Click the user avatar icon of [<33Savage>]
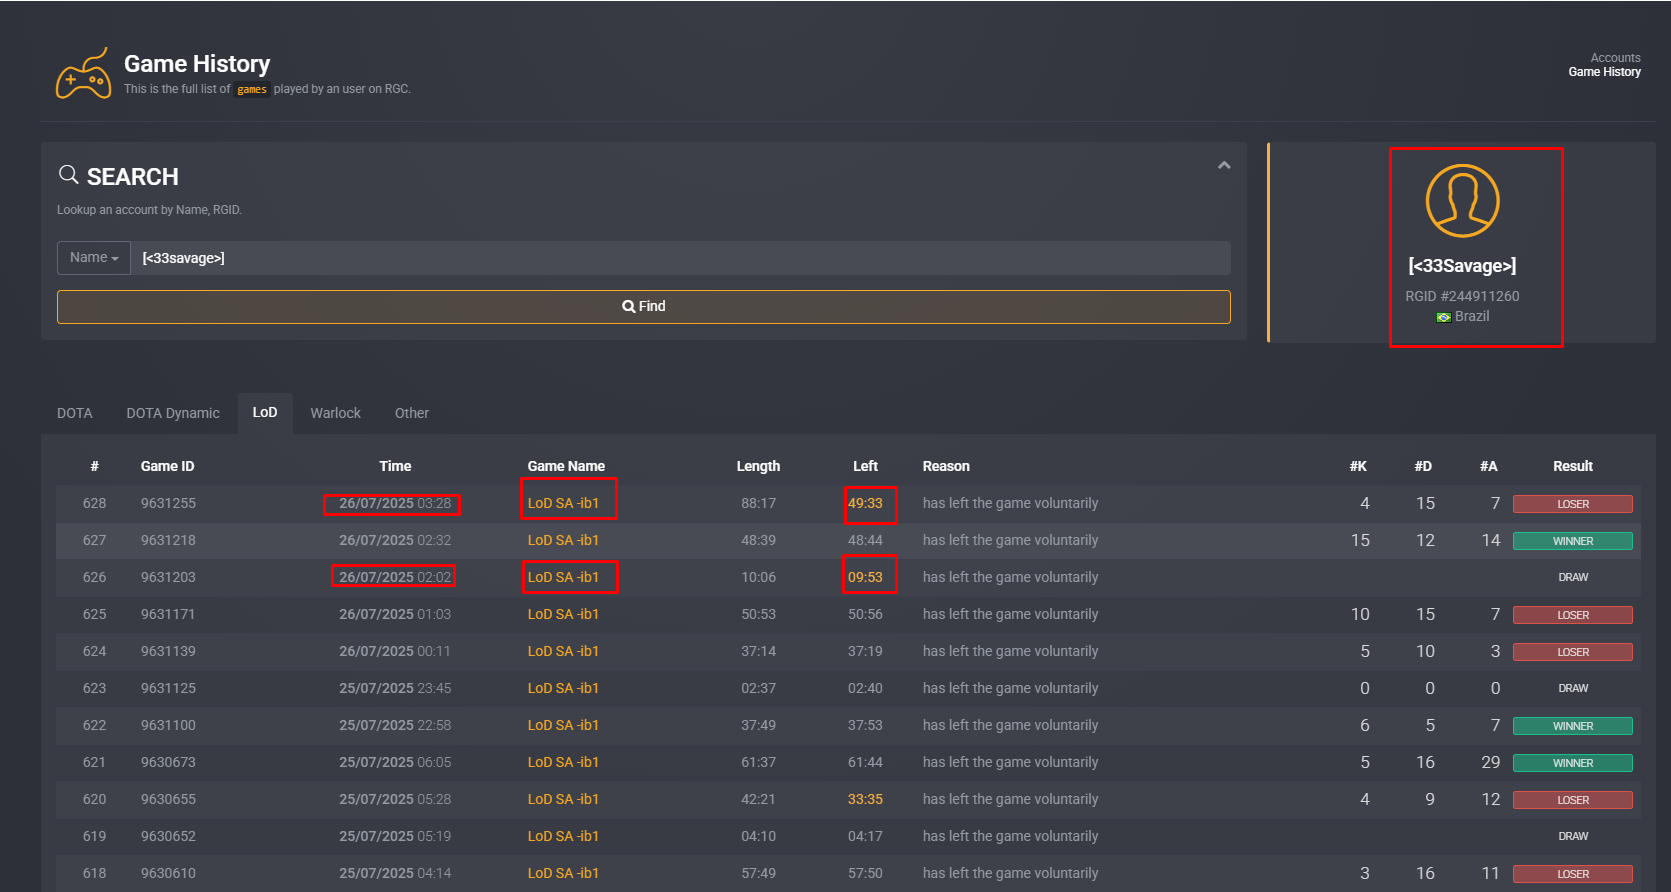Viewport: 1671px width, 892px height. point(1462,201)
